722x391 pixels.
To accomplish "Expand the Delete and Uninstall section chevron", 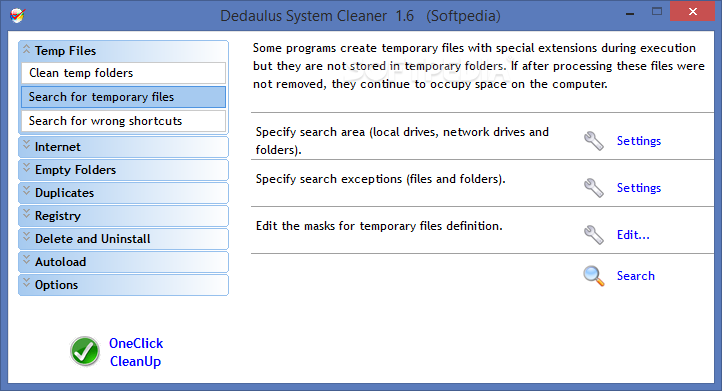I will pyautogui.click(x=27, y=238).
